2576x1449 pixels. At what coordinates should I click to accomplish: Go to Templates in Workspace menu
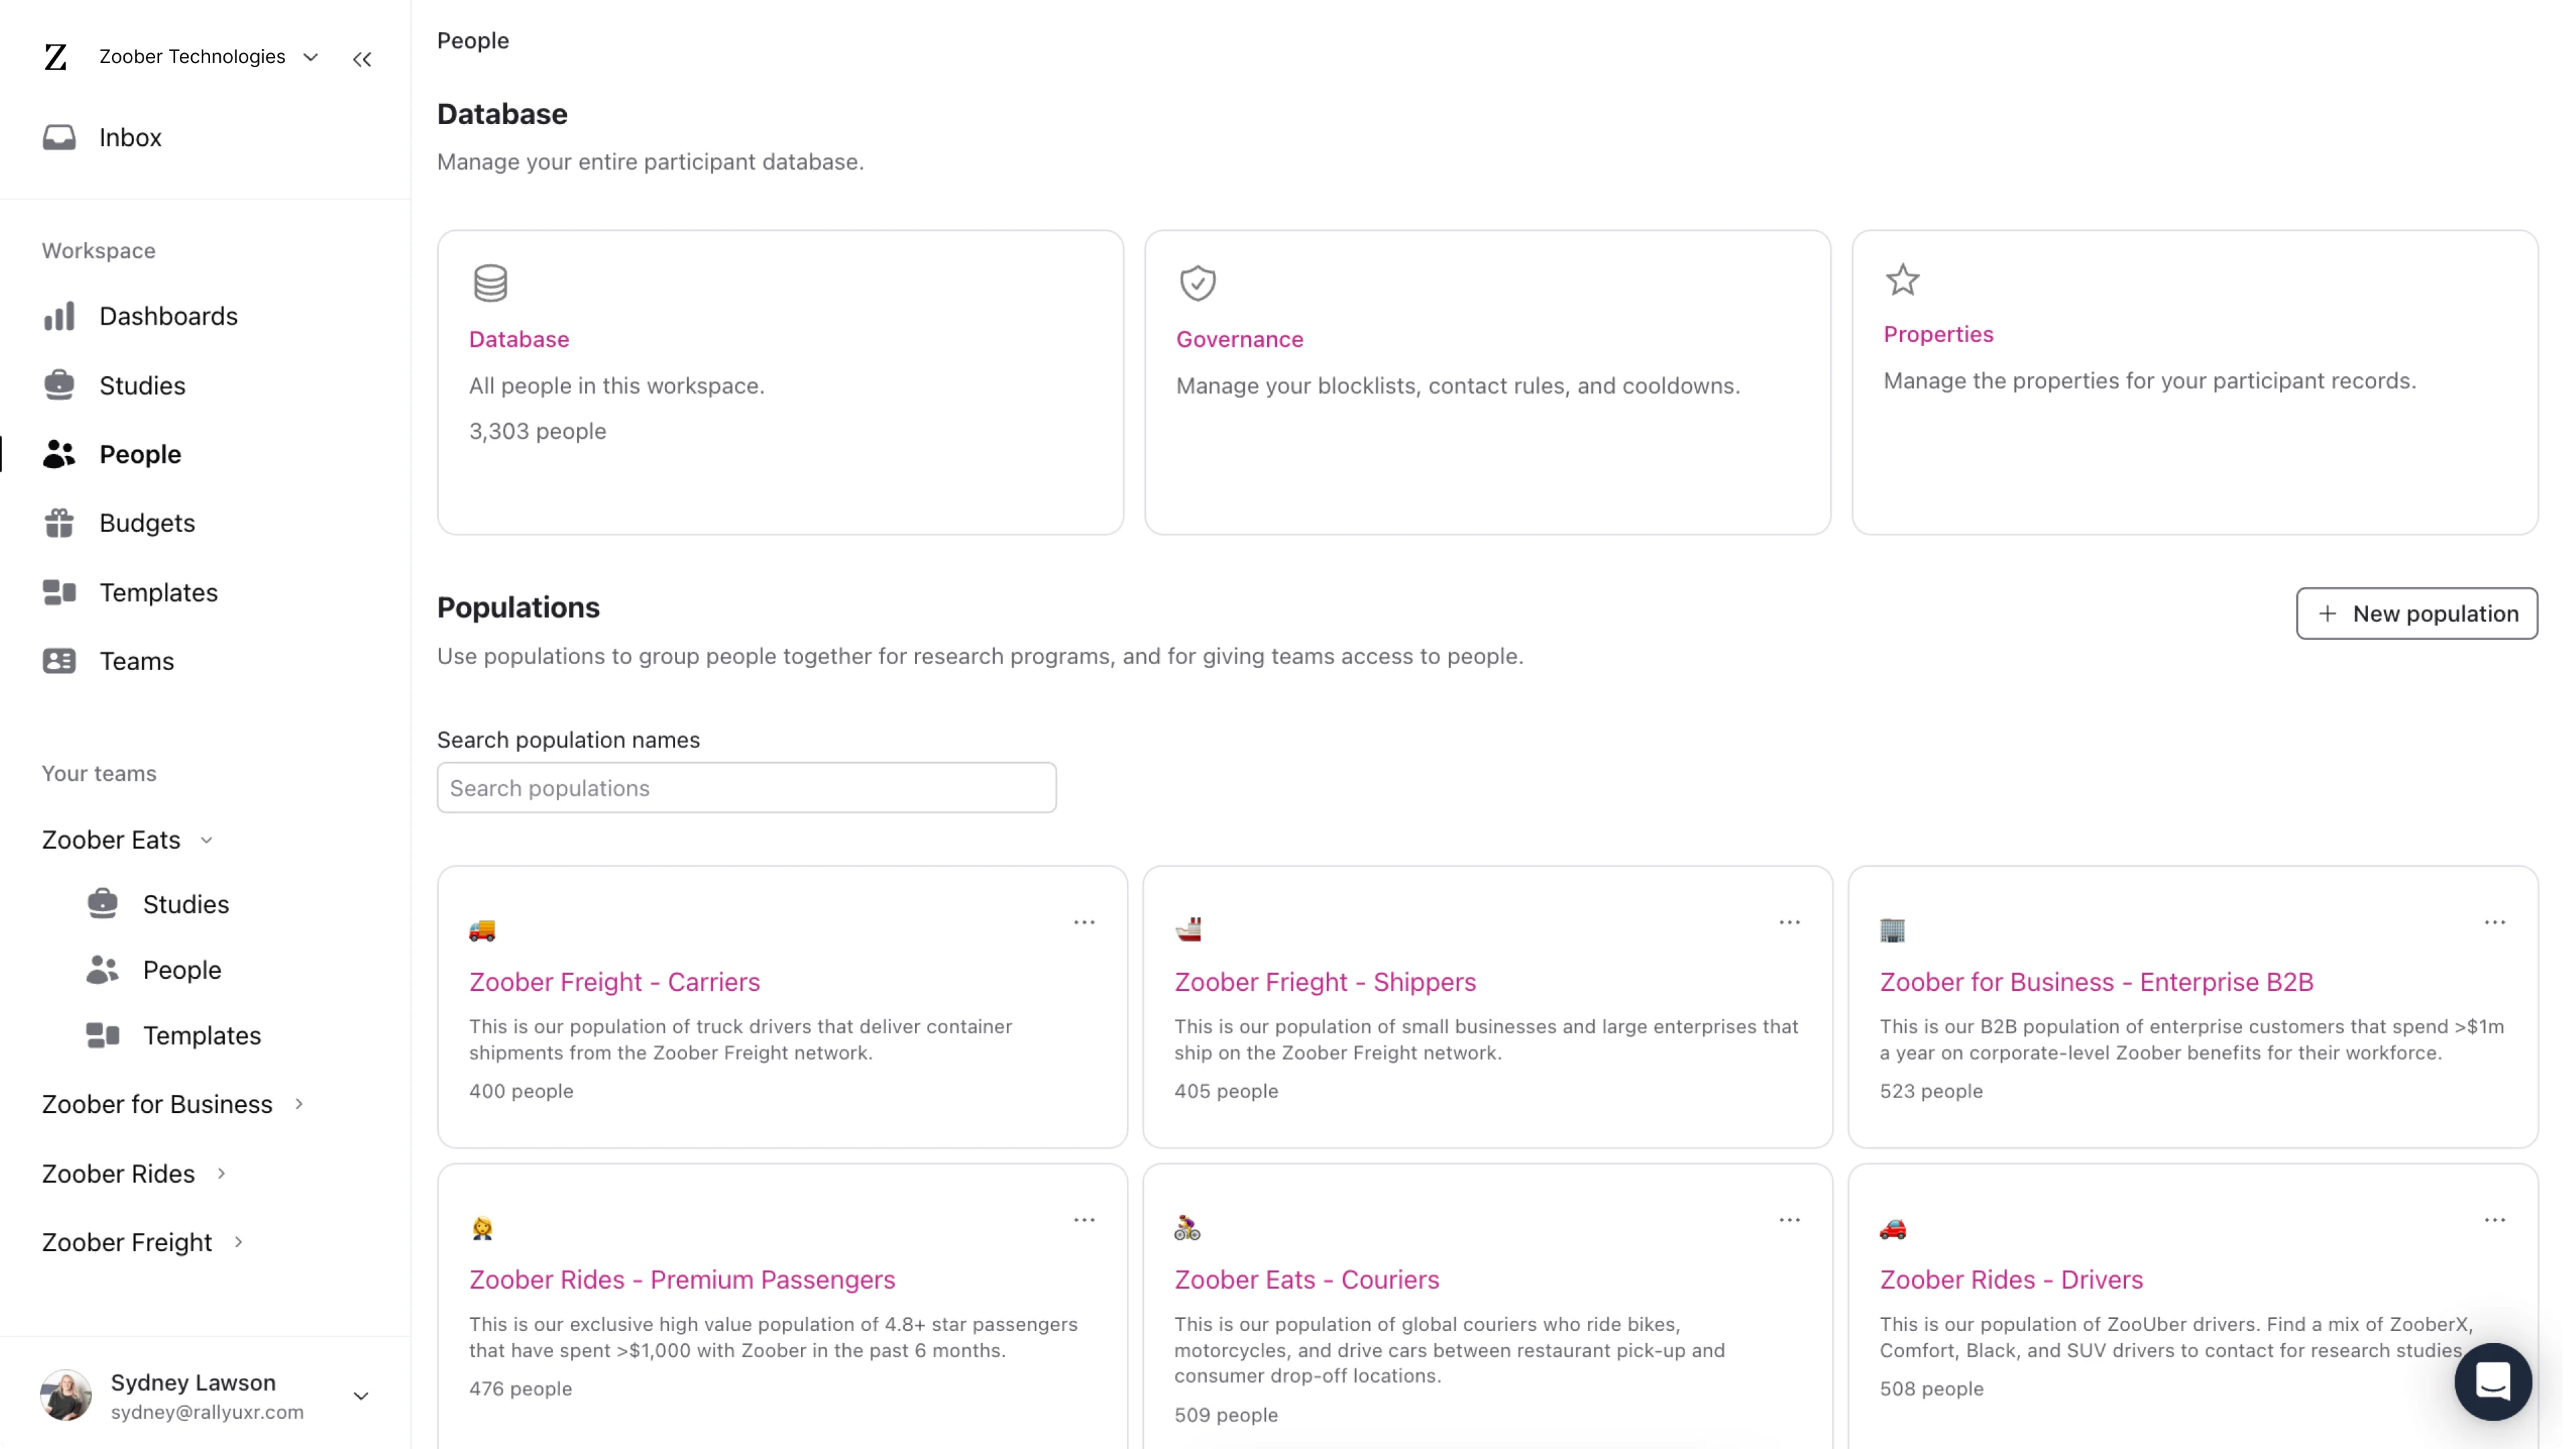click(x=158, y=592)
